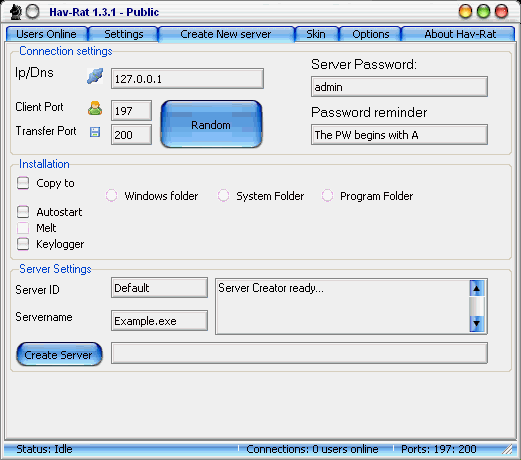The width and height of the screenshot is (521, 460).
Task: Click the Transfer Port floppy disk icon
Action: (95, 132)
